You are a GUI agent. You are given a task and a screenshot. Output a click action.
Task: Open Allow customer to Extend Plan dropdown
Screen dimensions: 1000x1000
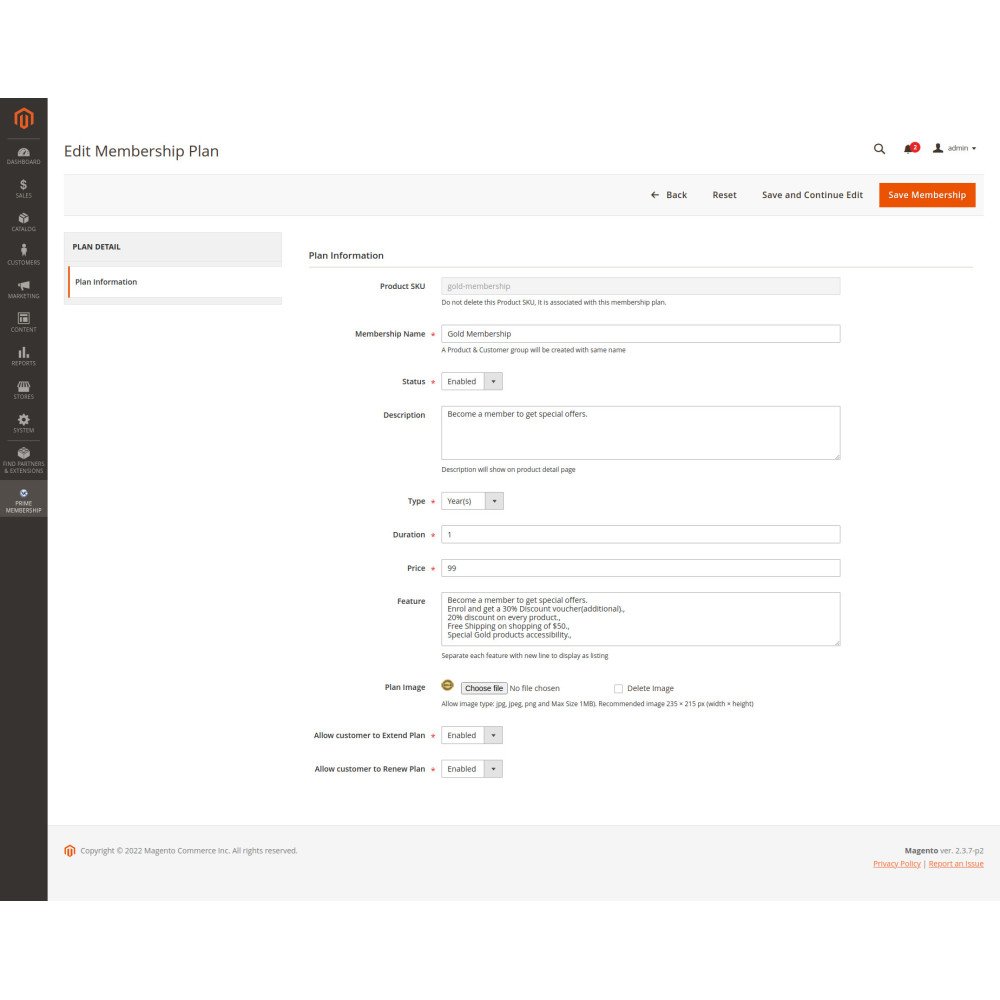472,735
